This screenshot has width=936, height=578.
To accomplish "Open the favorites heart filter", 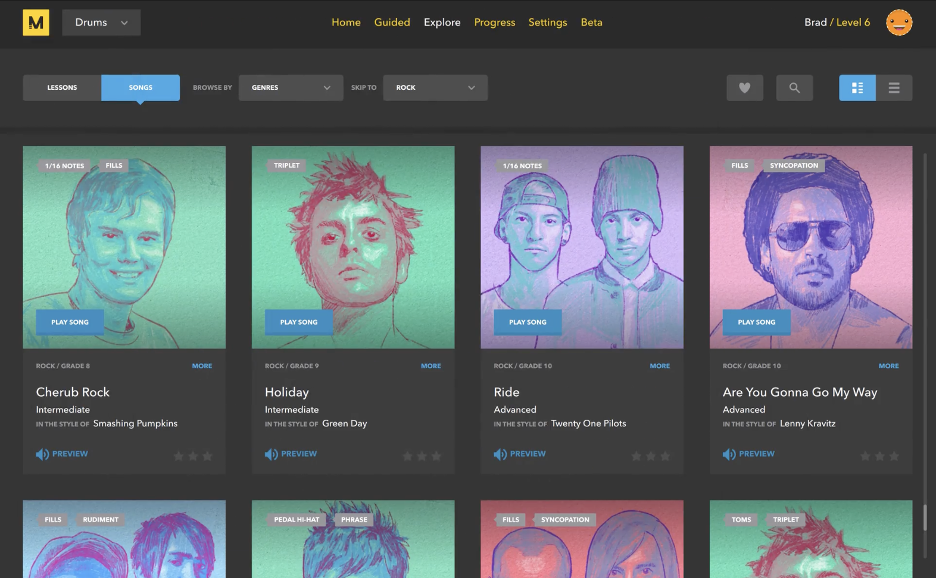I will pos(744,88).
